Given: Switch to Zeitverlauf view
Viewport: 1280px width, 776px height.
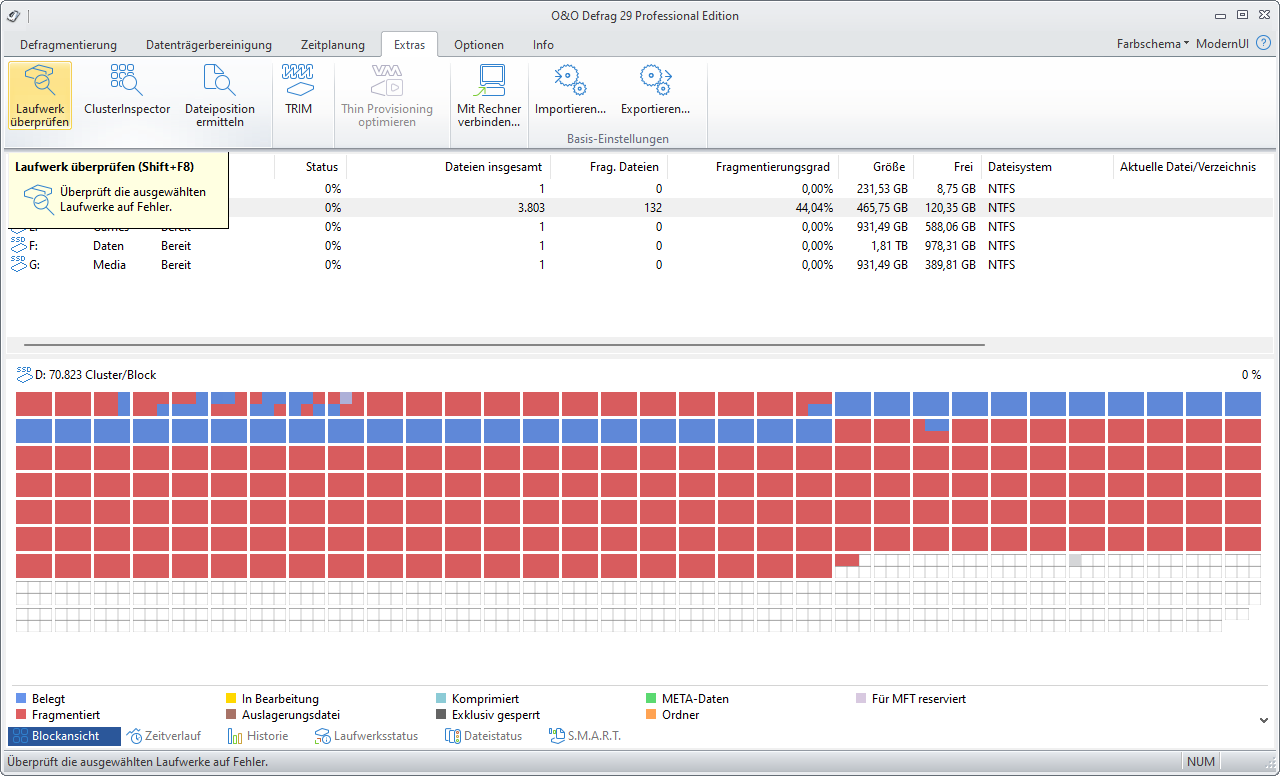Looking at the screenshot, I should 164,736.
